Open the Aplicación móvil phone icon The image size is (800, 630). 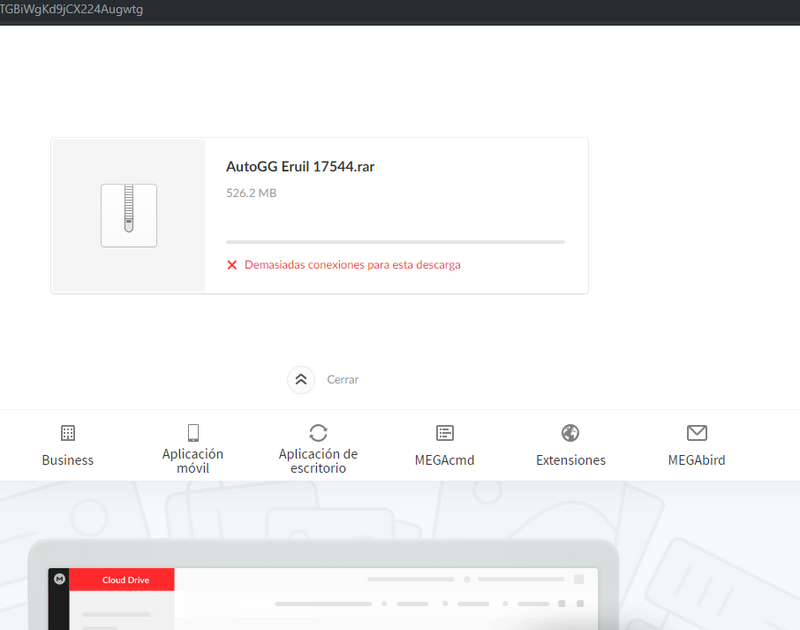point(193,433)
